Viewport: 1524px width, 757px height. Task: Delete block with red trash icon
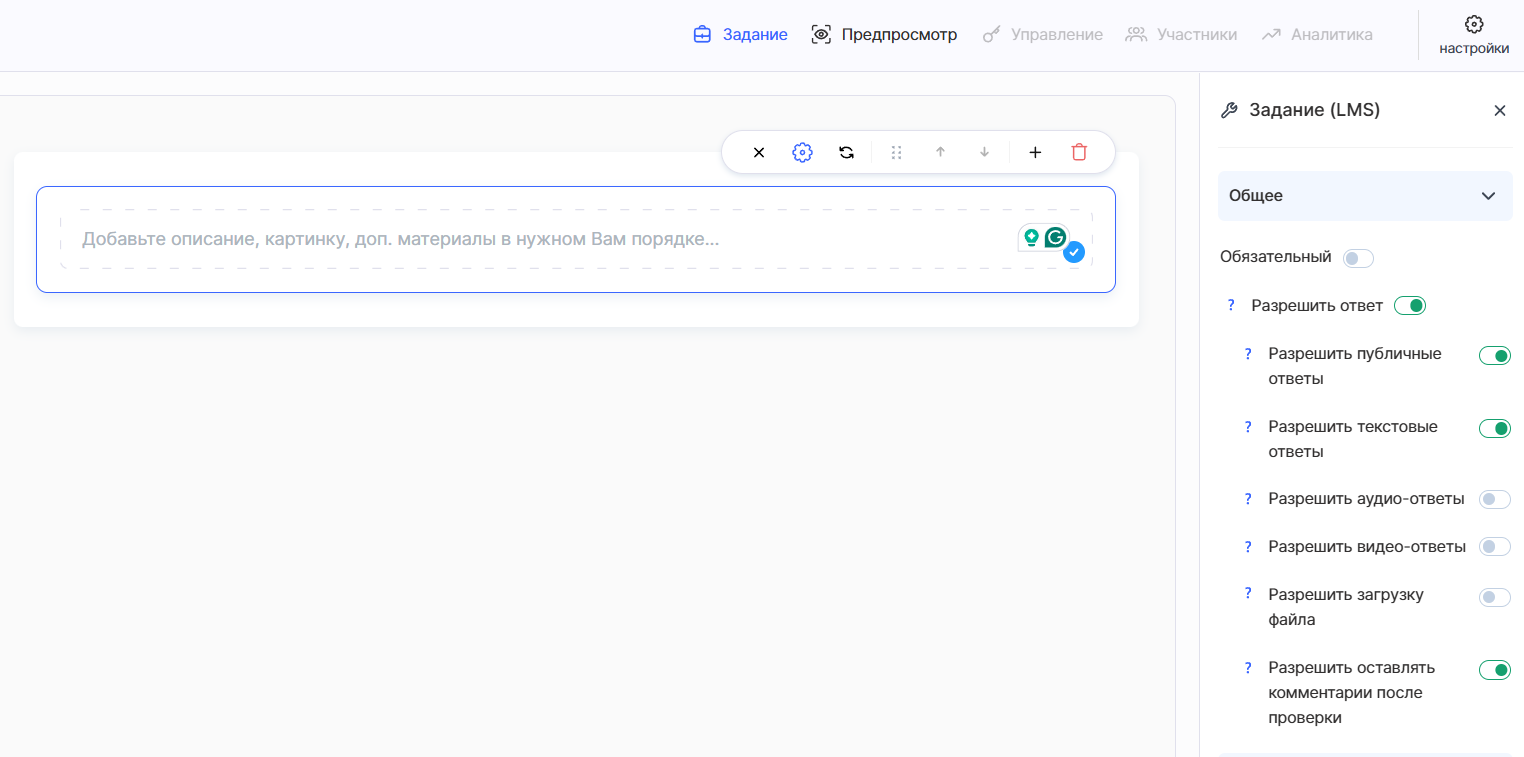[1079, 152]
